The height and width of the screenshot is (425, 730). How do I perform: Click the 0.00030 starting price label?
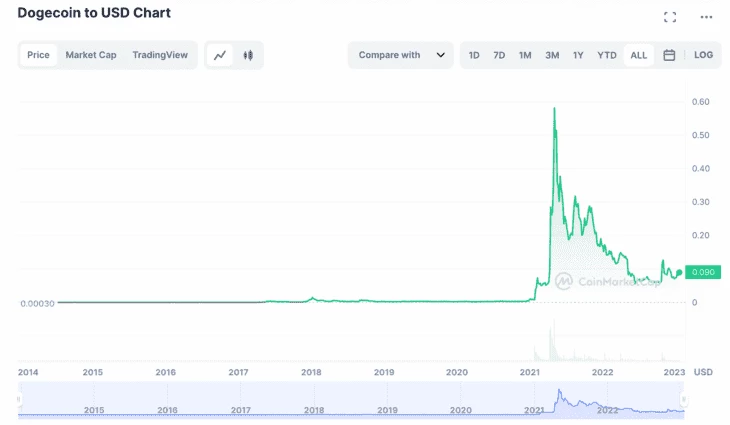[x=37, y=304]
